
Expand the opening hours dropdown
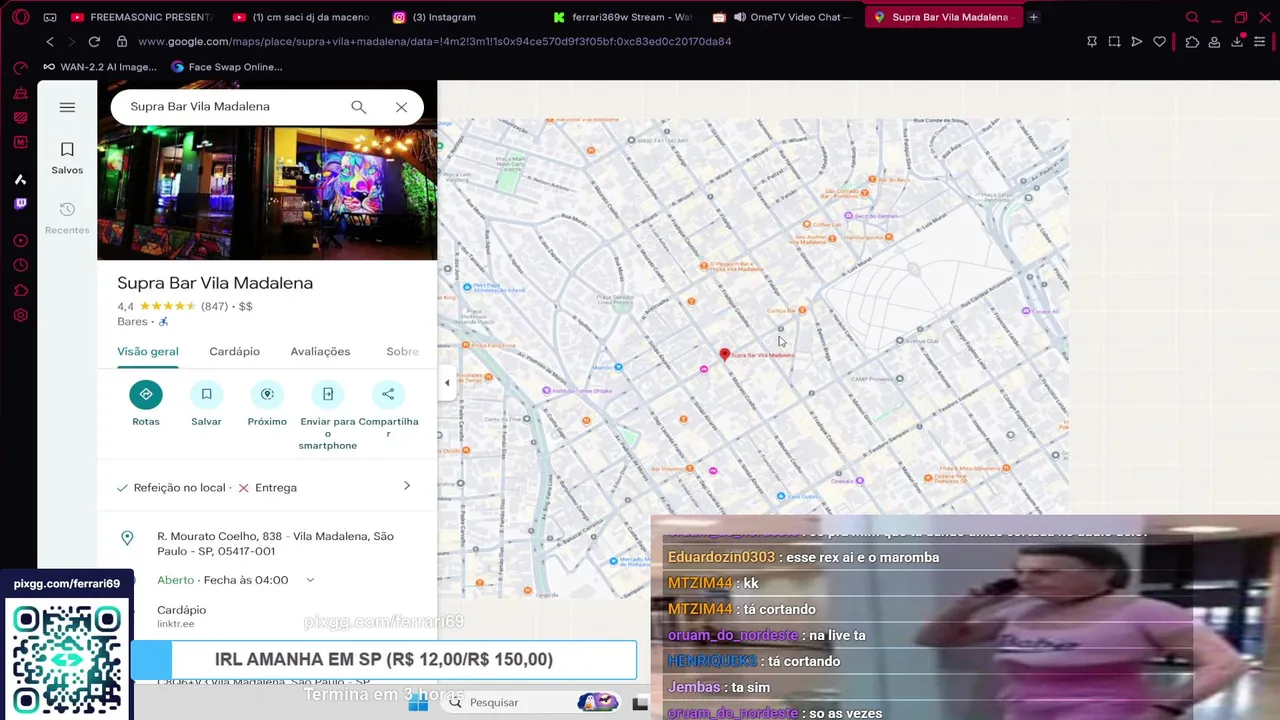(x=310, y=580)
